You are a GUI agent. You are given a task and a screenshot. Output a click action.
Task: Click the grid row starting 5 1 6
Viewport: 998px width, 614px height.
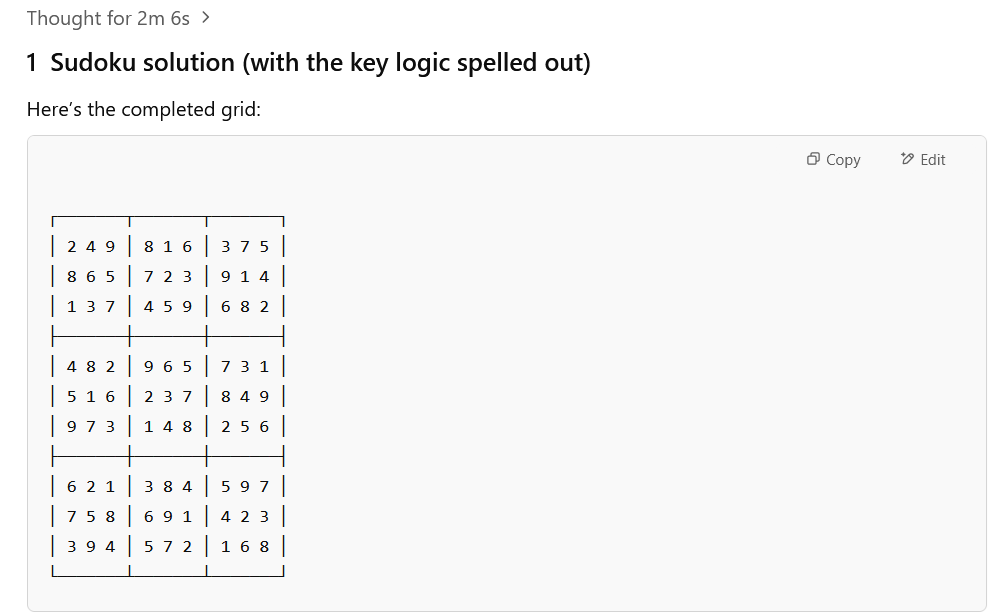[x=168, y=396]
